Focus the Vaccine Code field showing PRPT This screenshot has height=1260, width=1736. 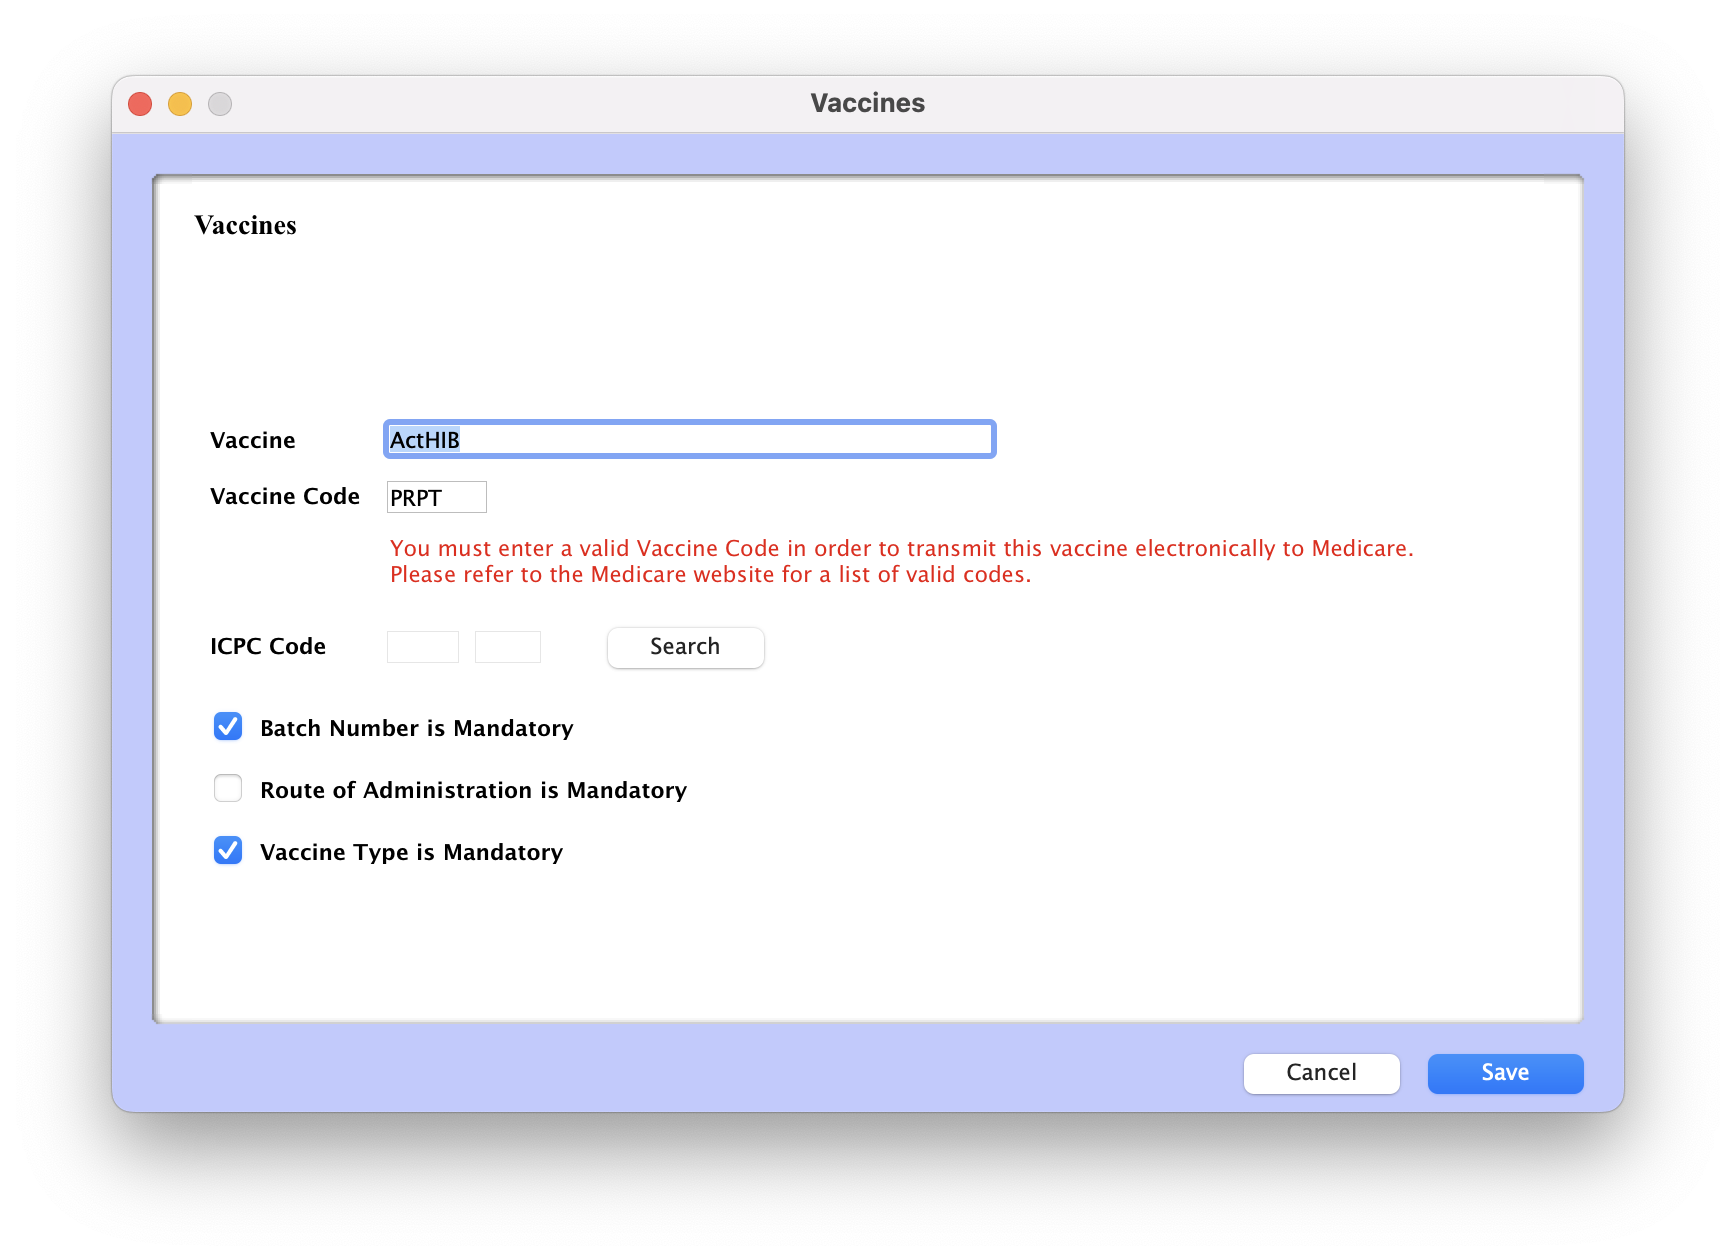point(436,497)
